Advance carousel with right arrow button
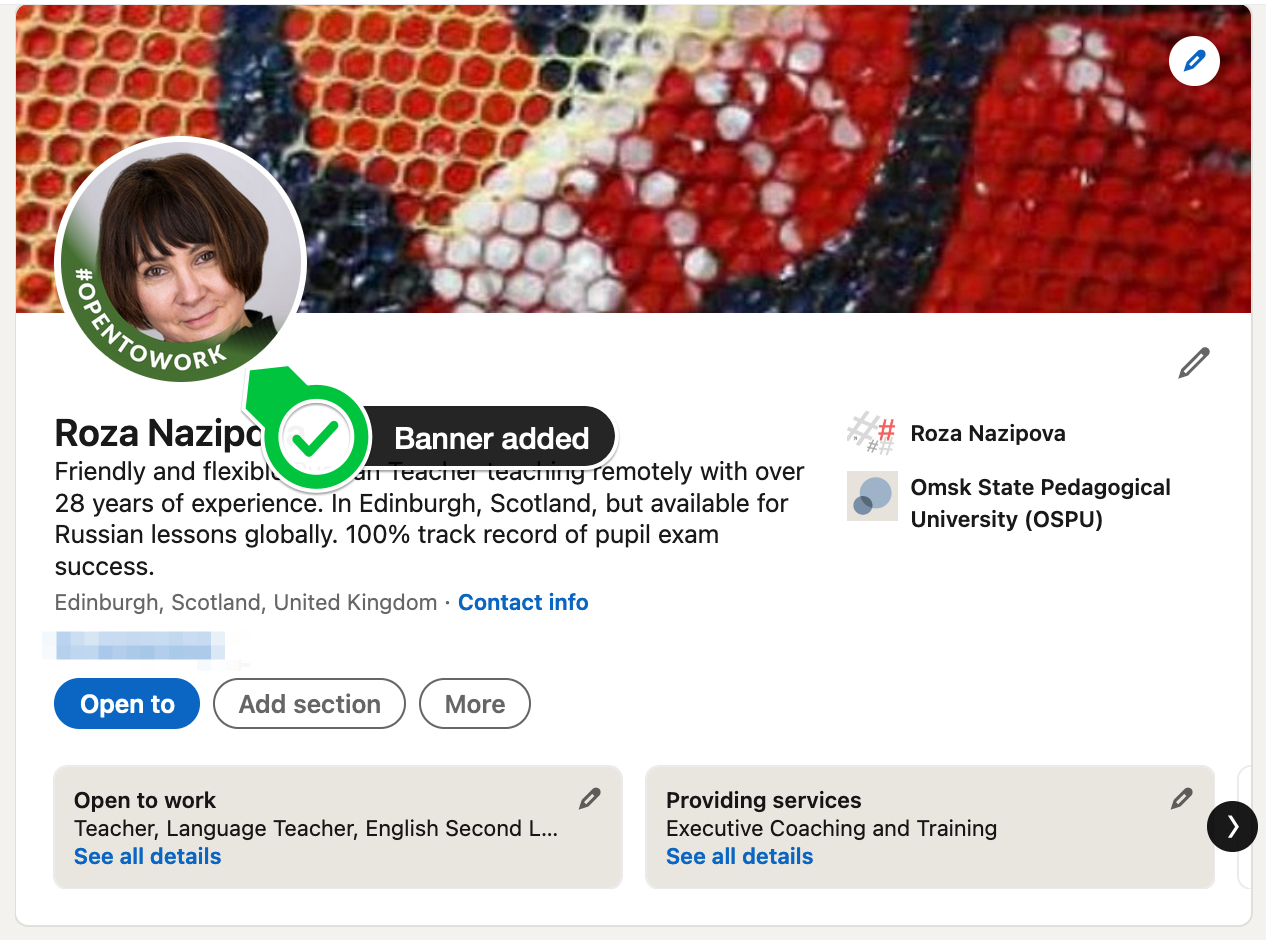This screenshot has width=1266, height=940. click(x=1232, y=826)
